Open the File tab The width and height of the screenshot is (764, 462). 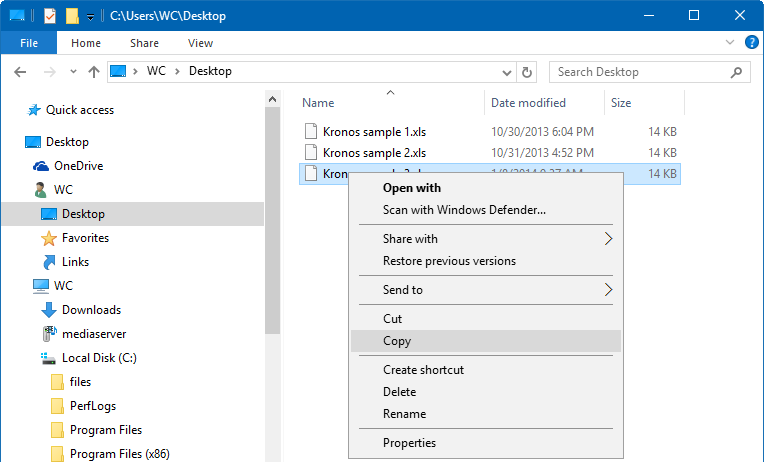tap(29, 43)
